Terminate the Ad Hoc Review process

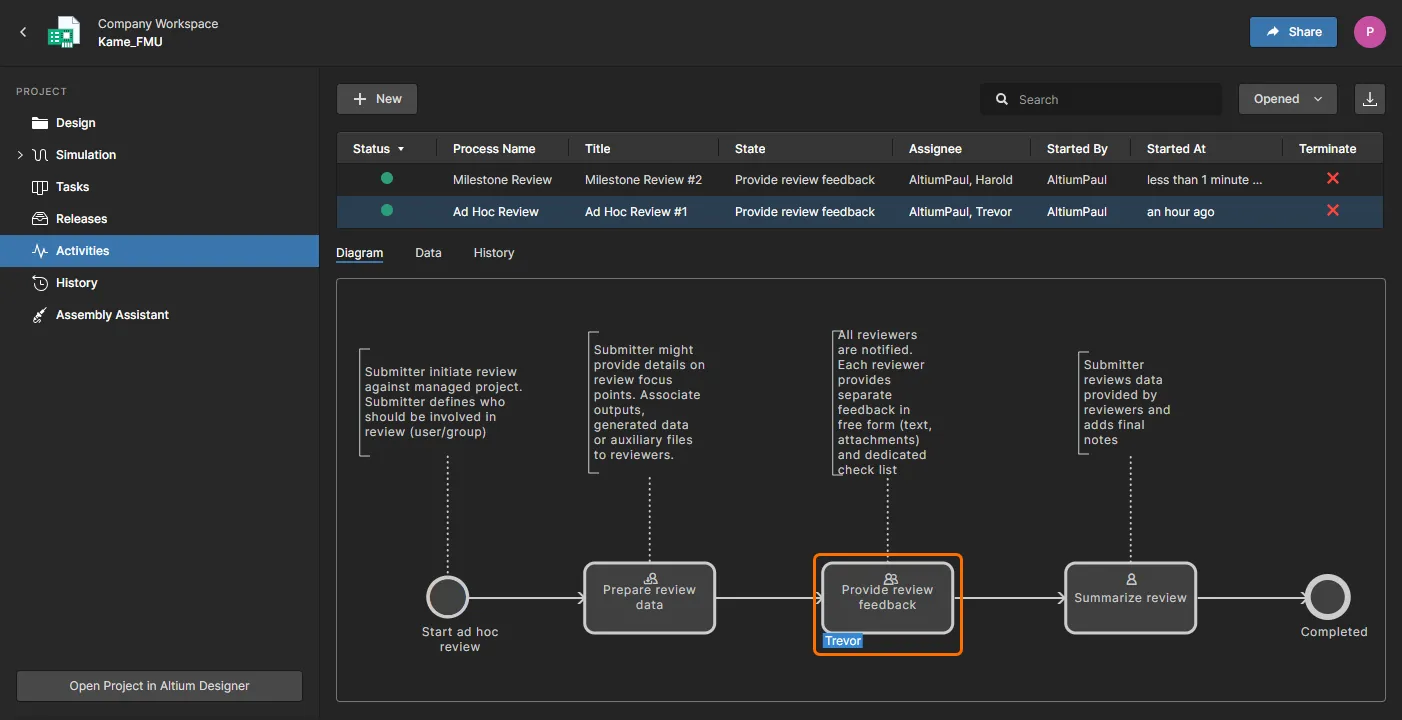[1332, 211]
